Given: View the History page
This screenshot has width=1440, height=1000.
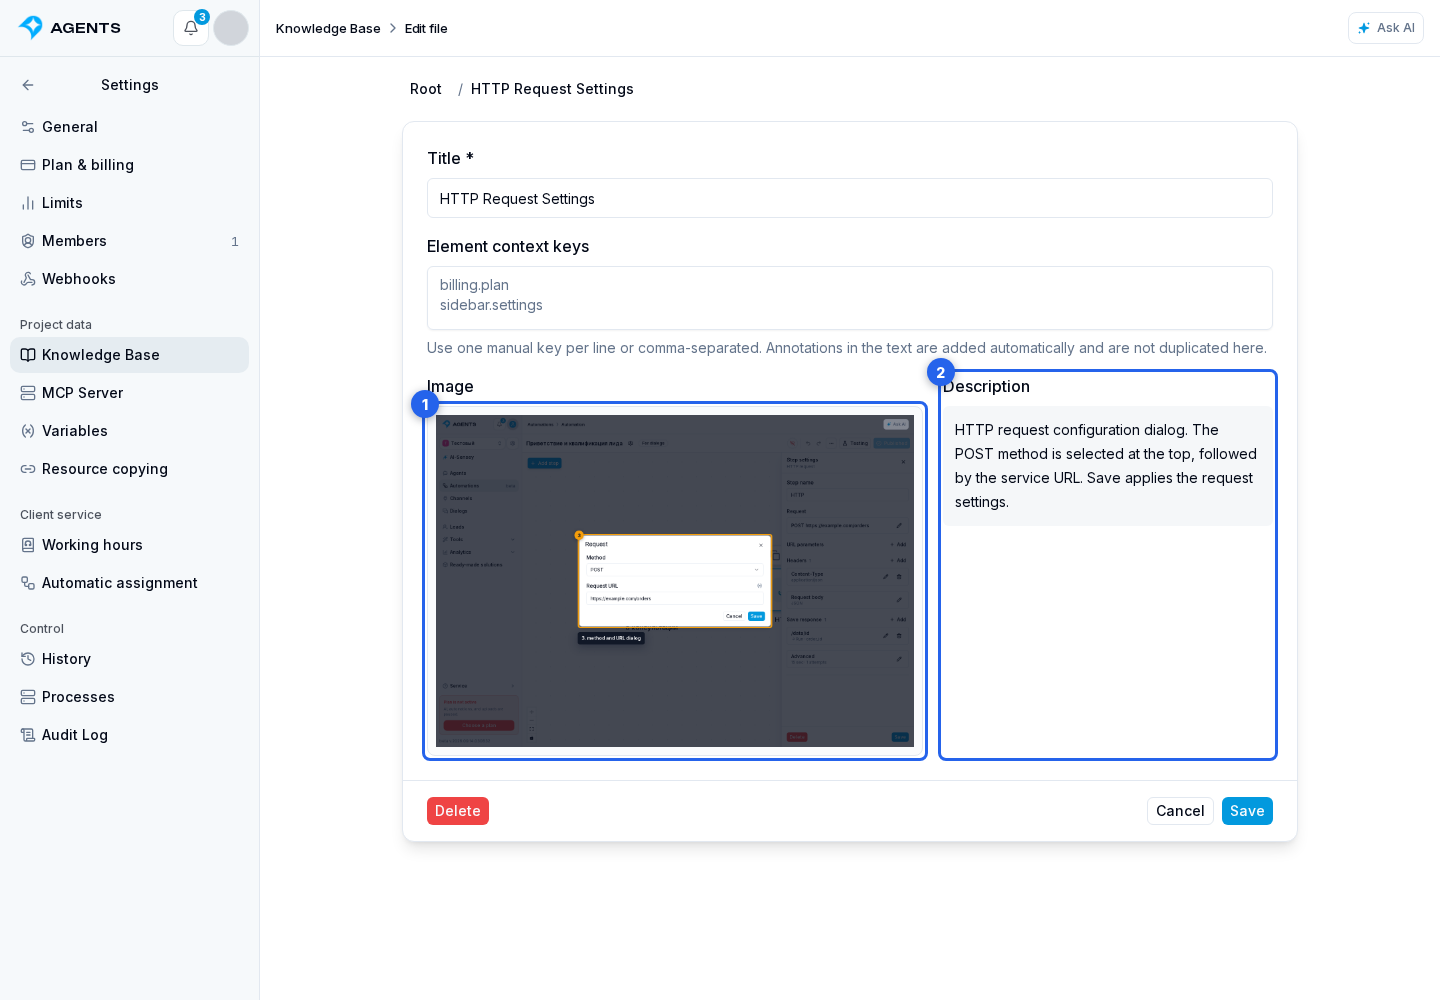Looking at the screenshot, I should [x=130, y=659].
